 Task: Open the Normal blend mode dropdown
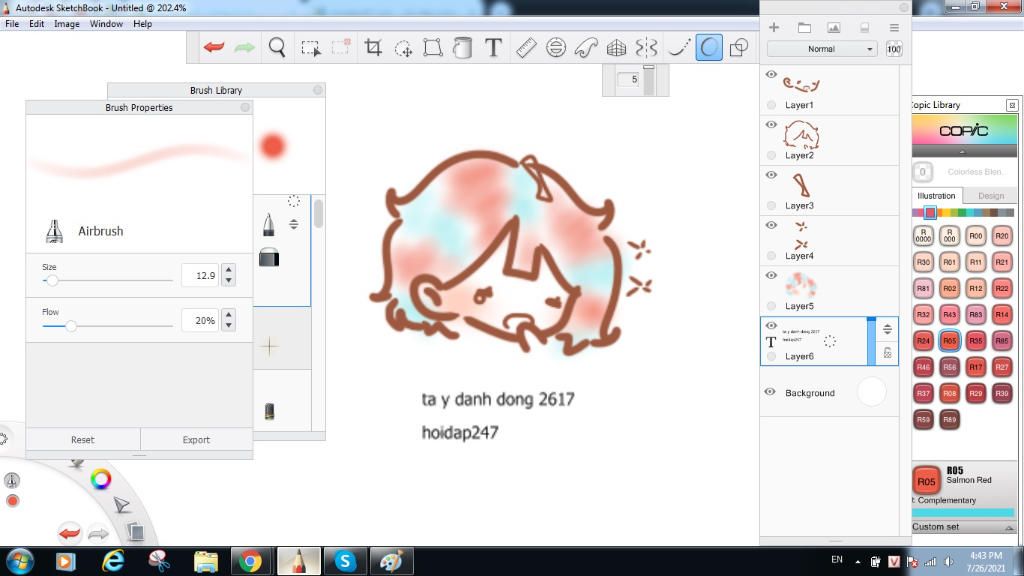click(822, 49)
